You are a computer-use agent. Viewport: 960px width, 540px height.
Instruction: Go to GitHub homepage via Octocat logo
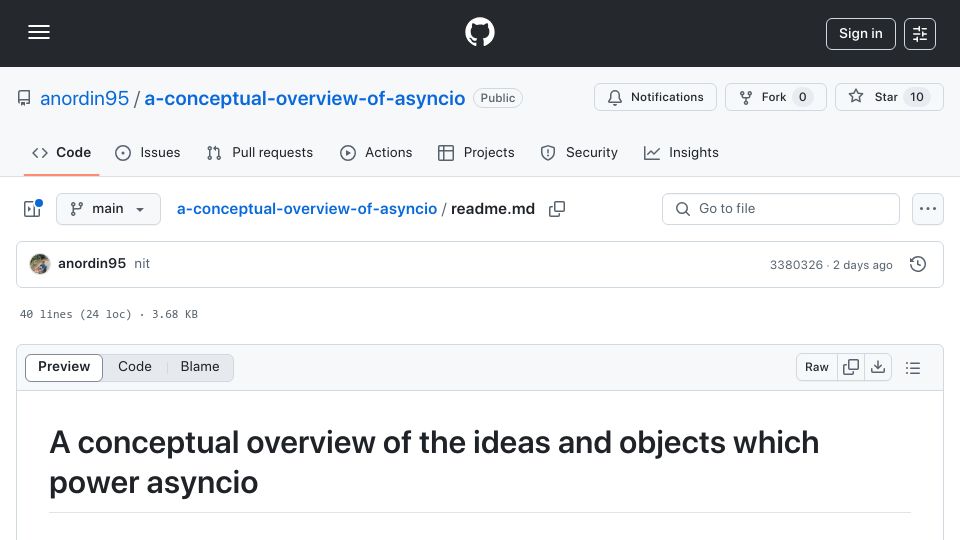click(479, 32)
